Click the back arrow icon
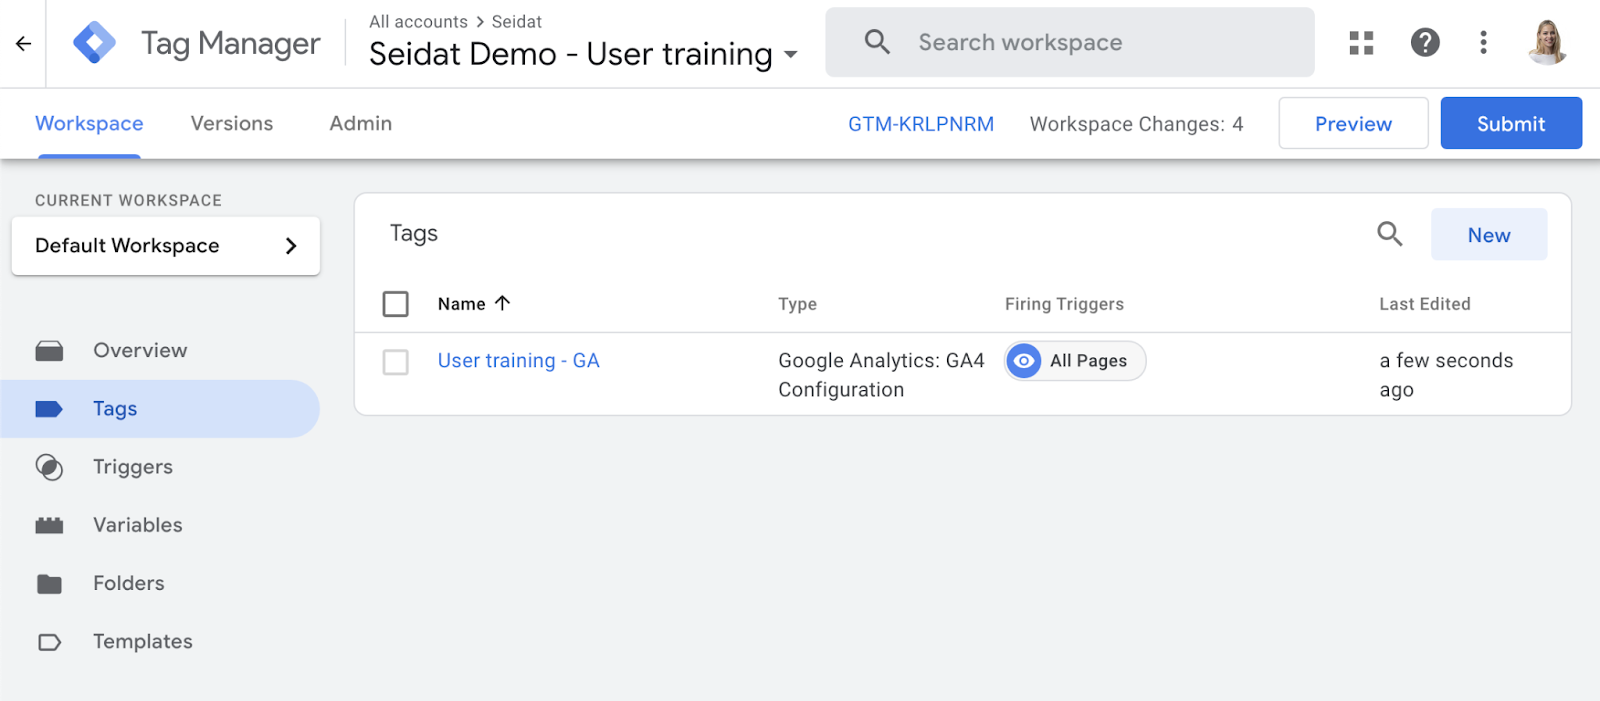1600x701 pixels. pyautogui.click(x=23, y=43)
